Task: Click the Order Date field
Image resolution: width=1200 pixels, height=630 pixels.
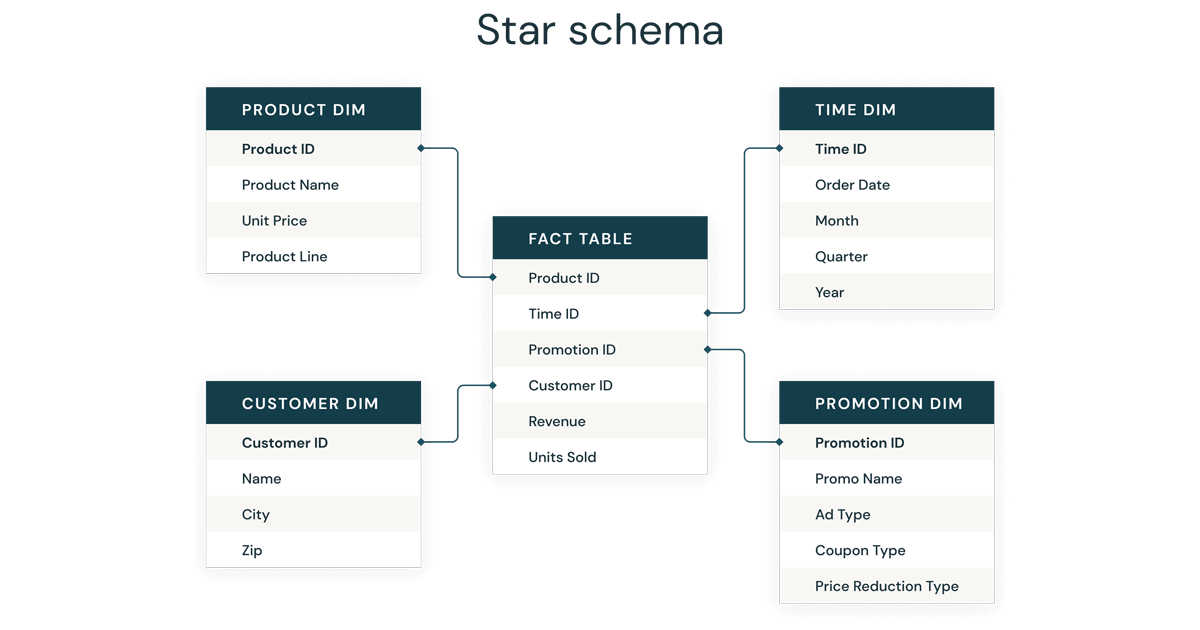Action: click(x=852, y=185)
